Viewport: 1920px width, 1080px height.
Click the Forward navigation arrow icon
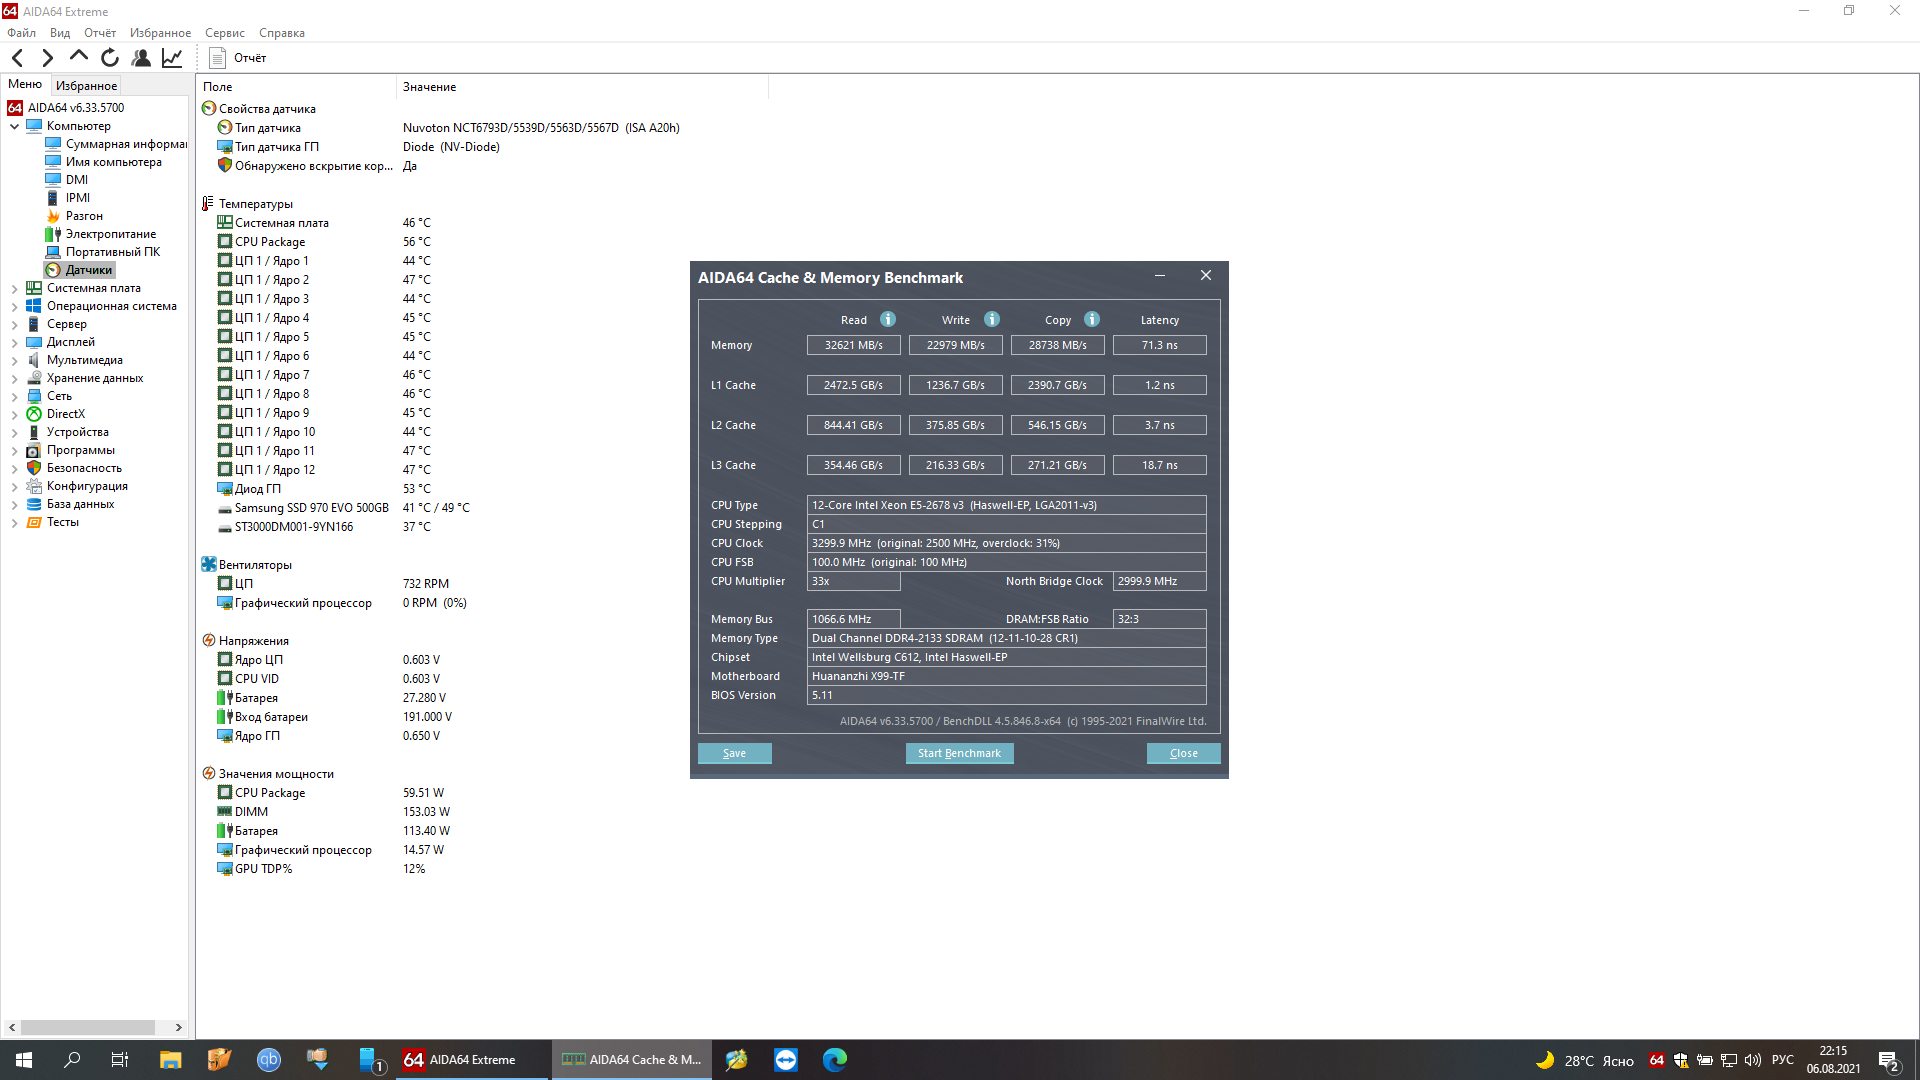pyautogui.click(x=47, y=58)
